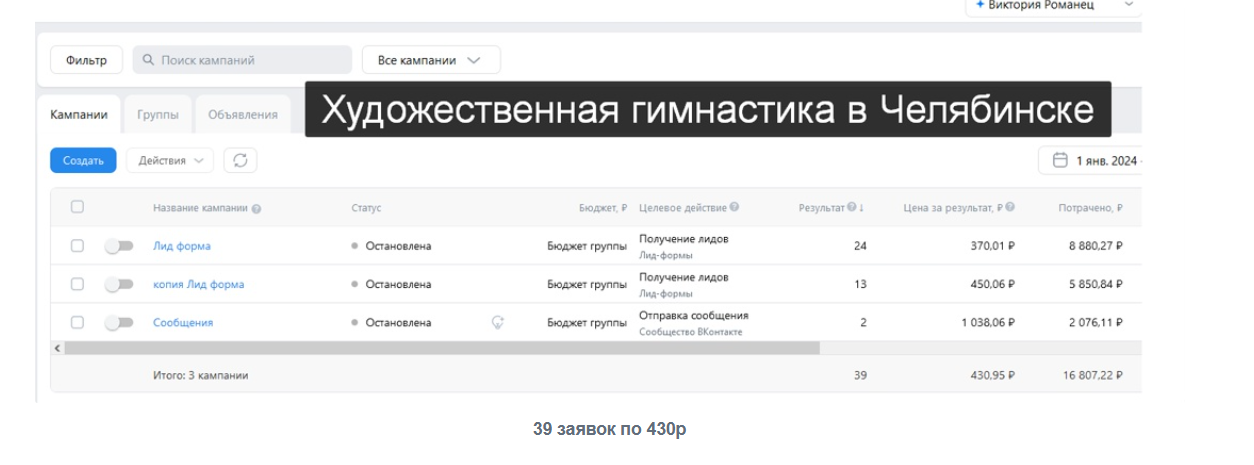Open the 1 янв. 2024 date picker
Screen dimensions: 1254x465
pyautogui.click(x=1091, y=160)
